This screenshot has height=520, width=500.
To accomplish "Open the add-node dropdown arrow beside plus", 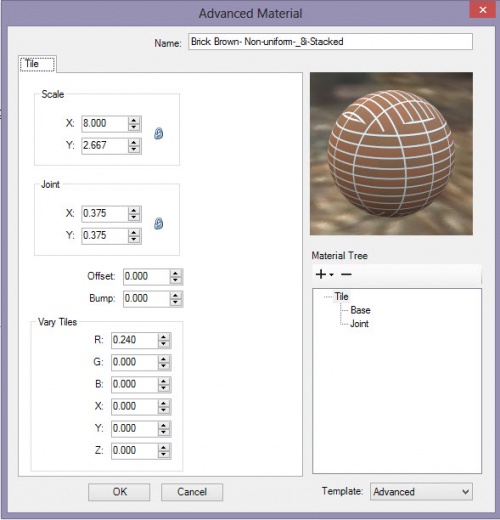I will click(x=331, y=275).
